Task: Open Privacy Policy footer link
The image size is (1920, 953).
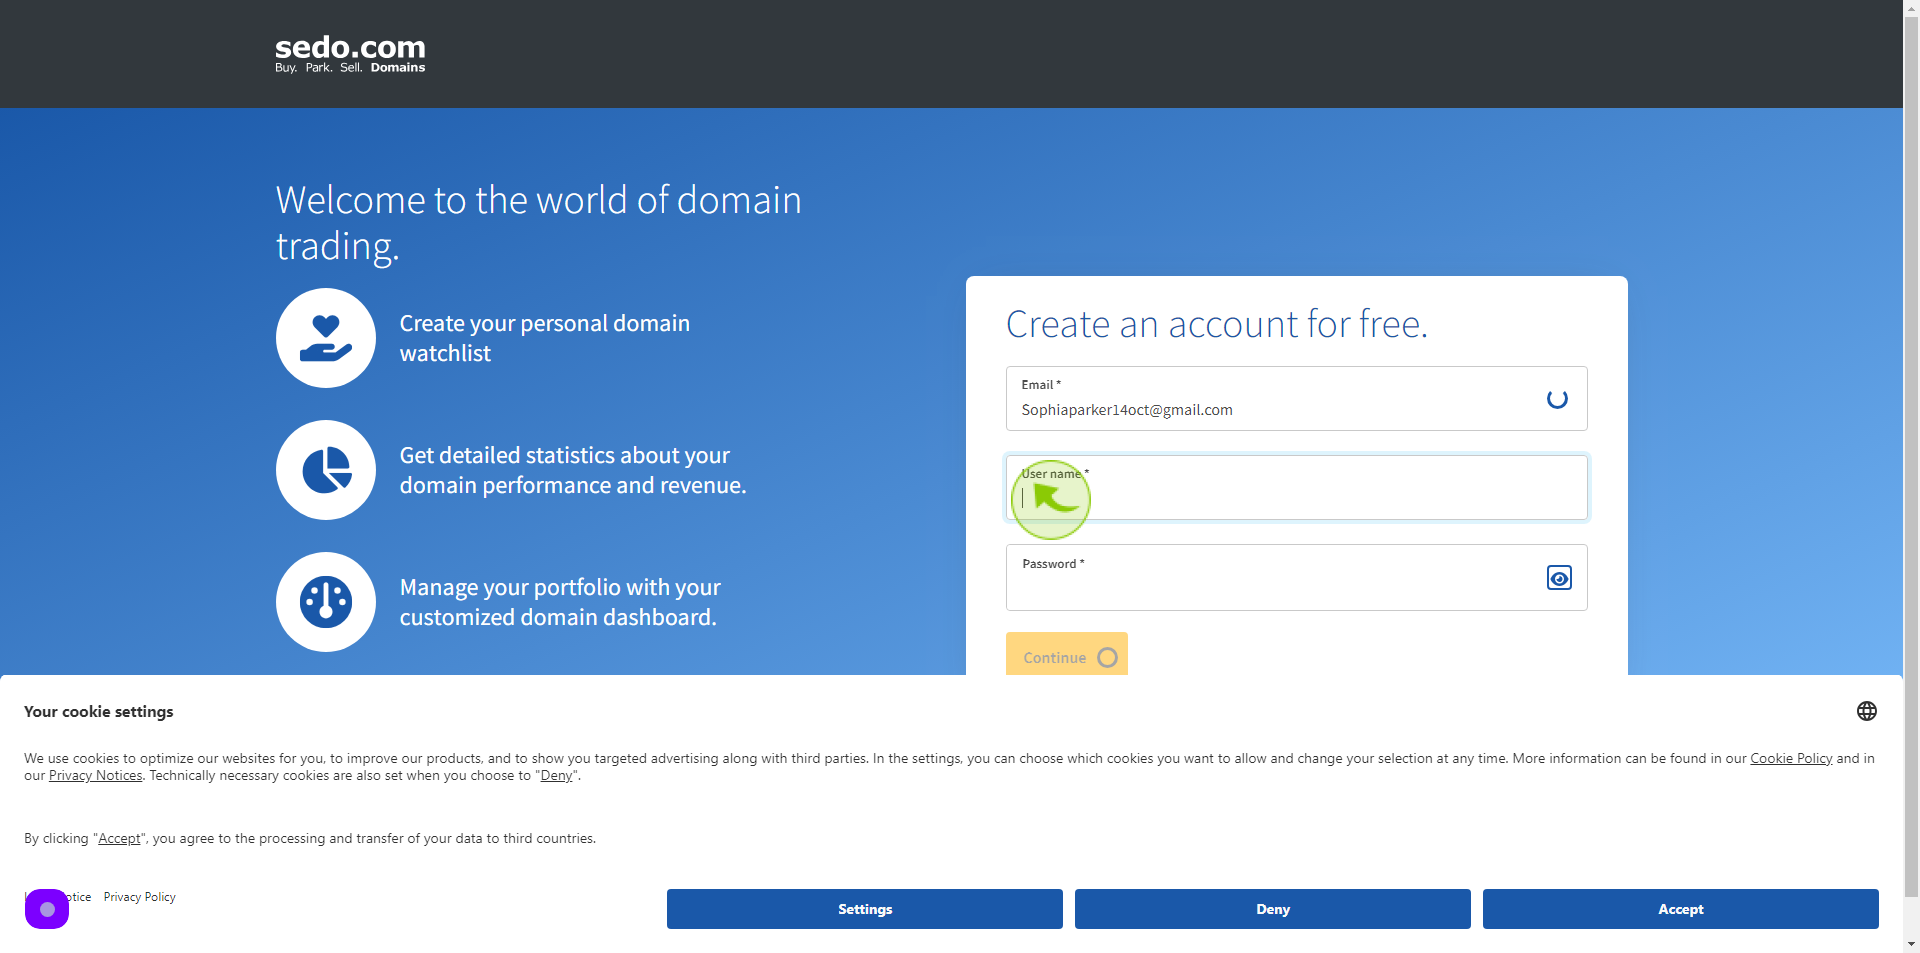Action: [140, 897]
